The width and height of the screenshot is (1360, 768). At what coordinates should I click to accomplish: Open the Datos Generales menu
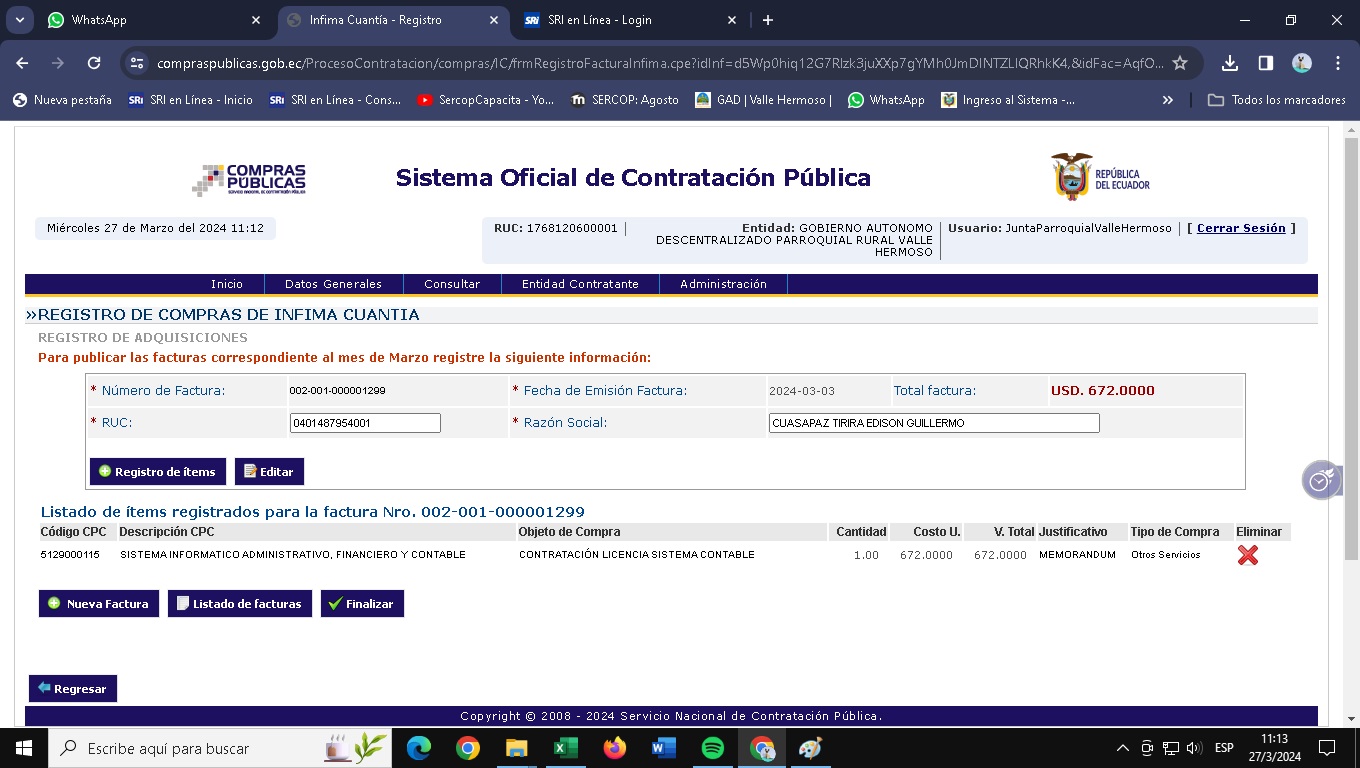tap(333, 284)
